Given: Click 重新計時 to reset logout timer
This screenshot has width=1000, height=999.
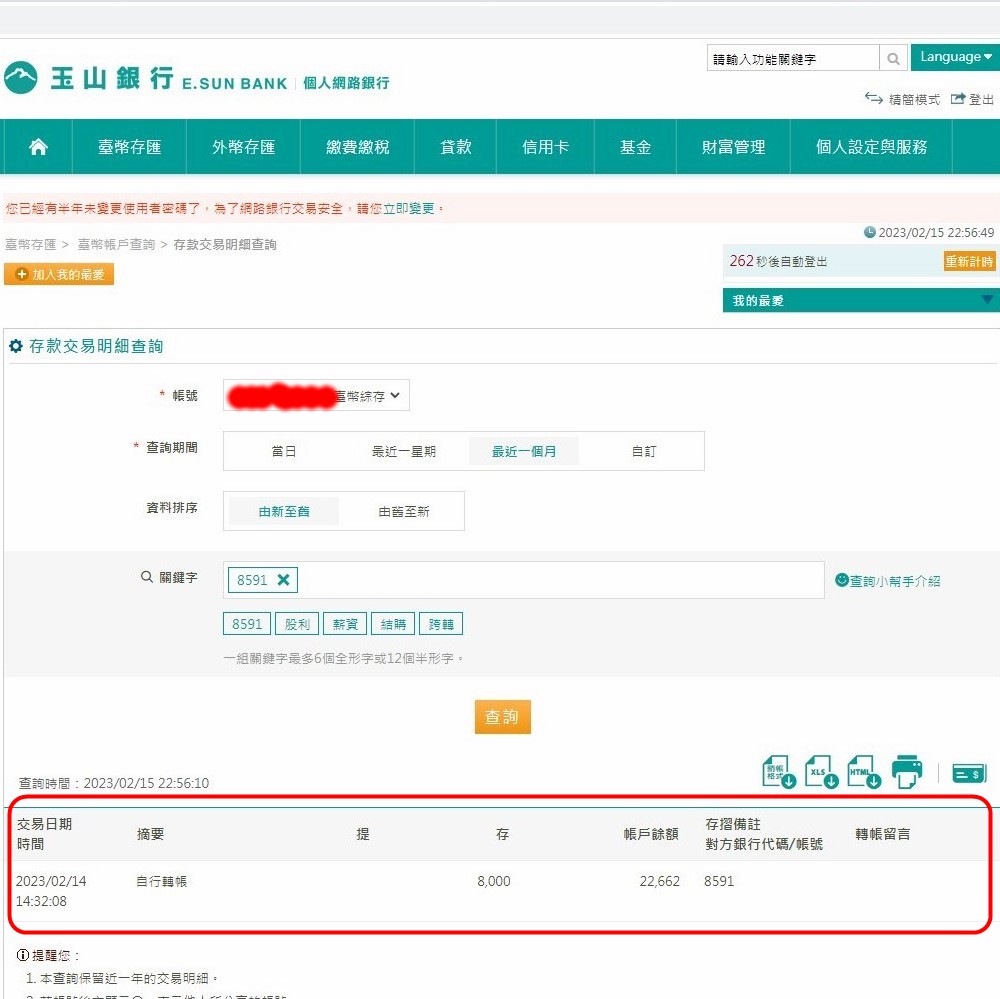Looking at the screenshot, I should 969,261.
